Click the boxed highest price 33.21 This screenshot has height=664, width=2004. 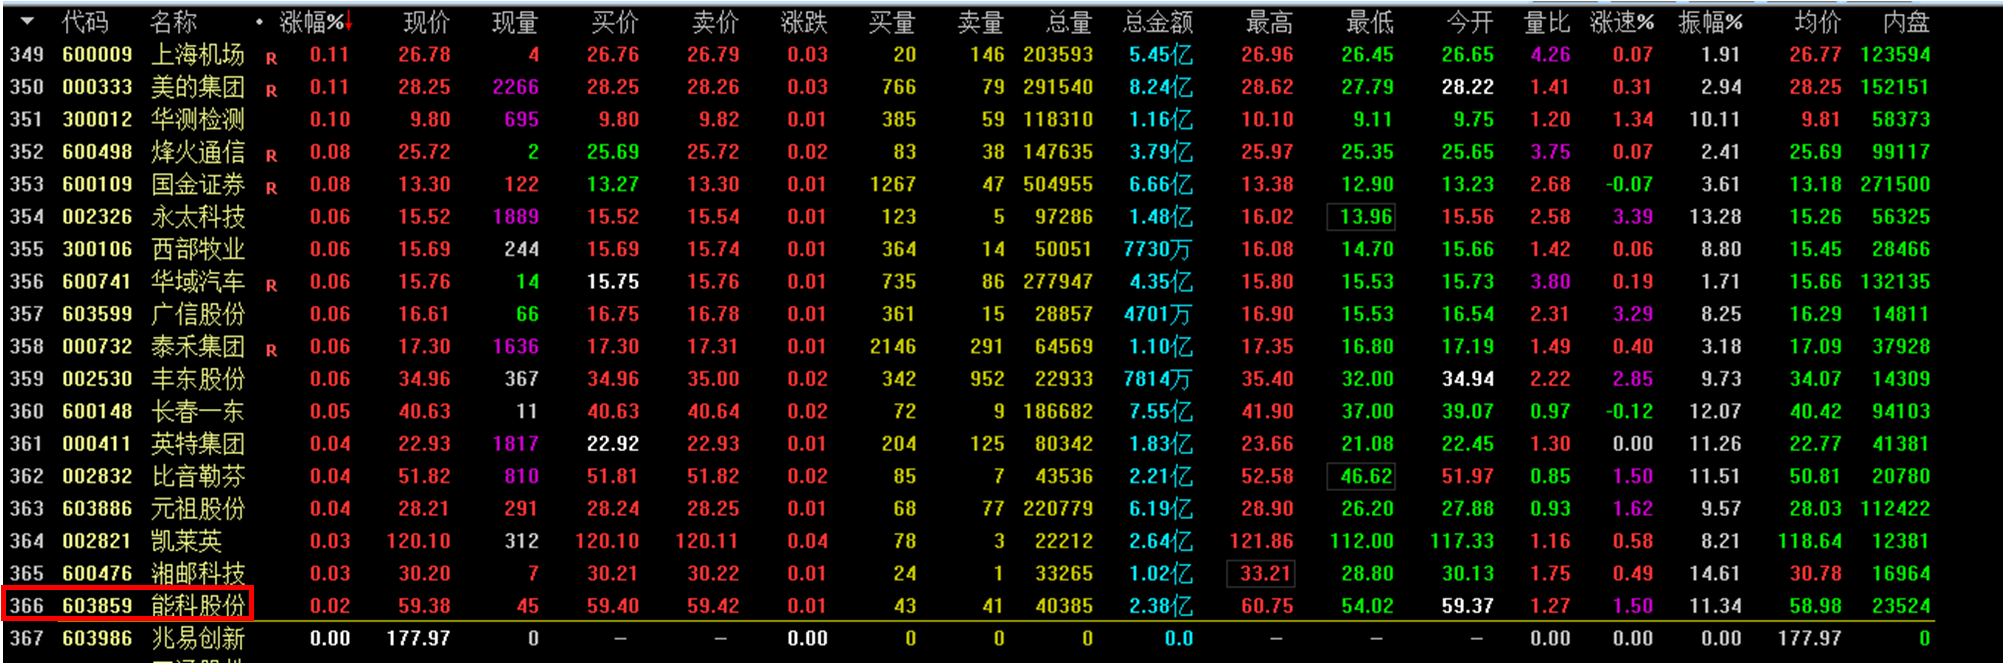[1261, 574]
